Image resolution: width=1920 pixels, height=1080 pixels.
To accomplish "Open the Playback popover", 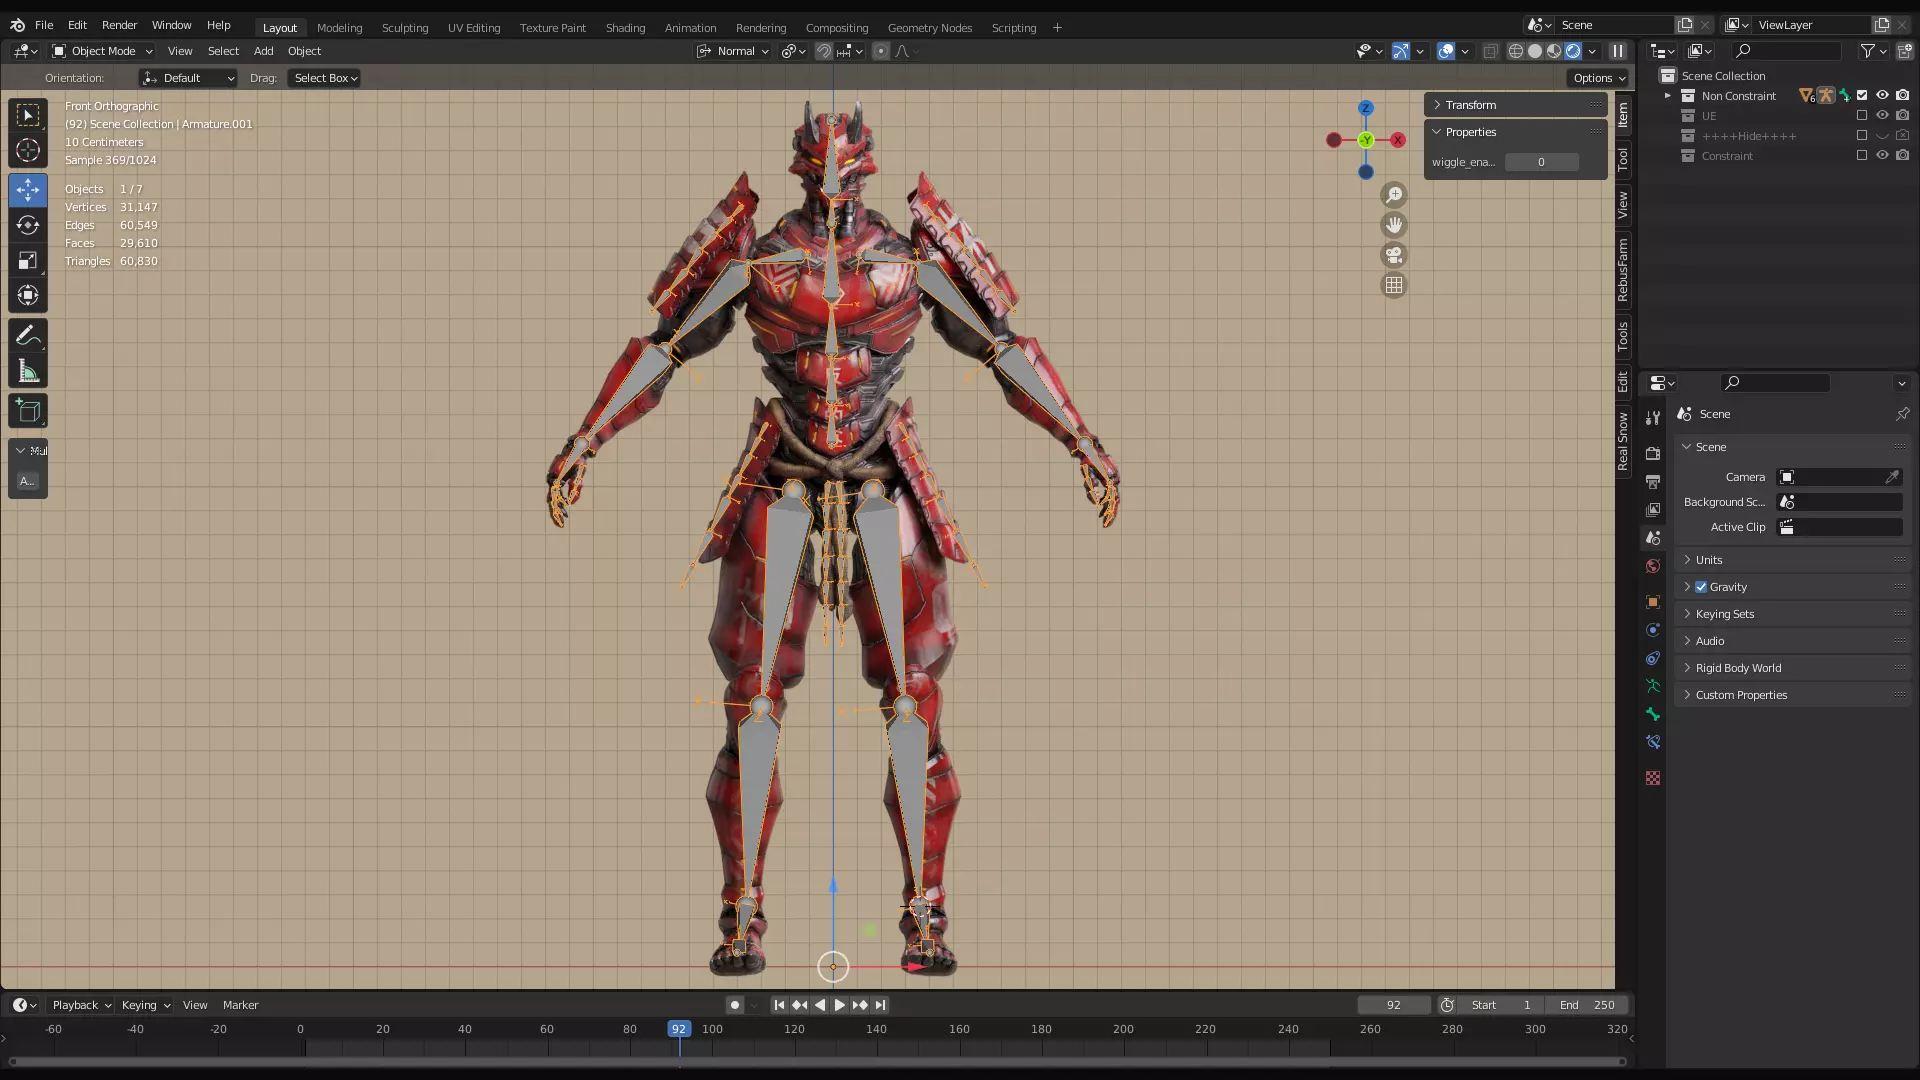I will (81, 1005).
